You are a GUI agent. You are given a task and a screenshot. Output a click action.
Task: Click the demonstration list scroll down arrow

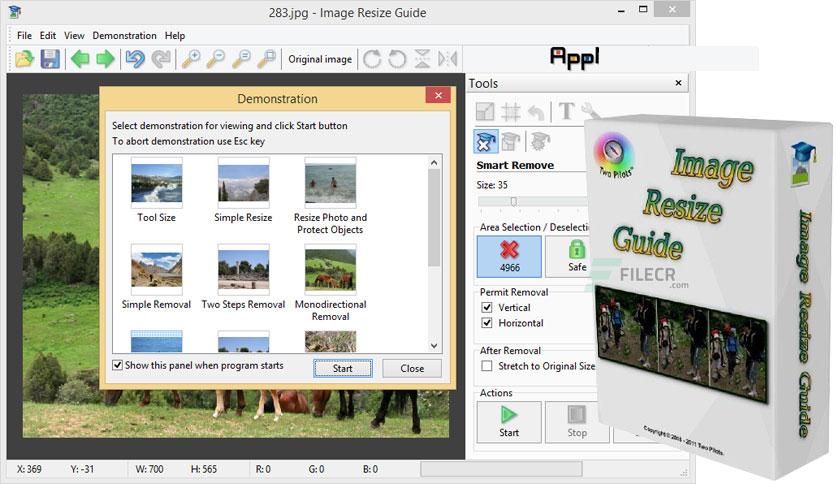(x=434, y=346)
